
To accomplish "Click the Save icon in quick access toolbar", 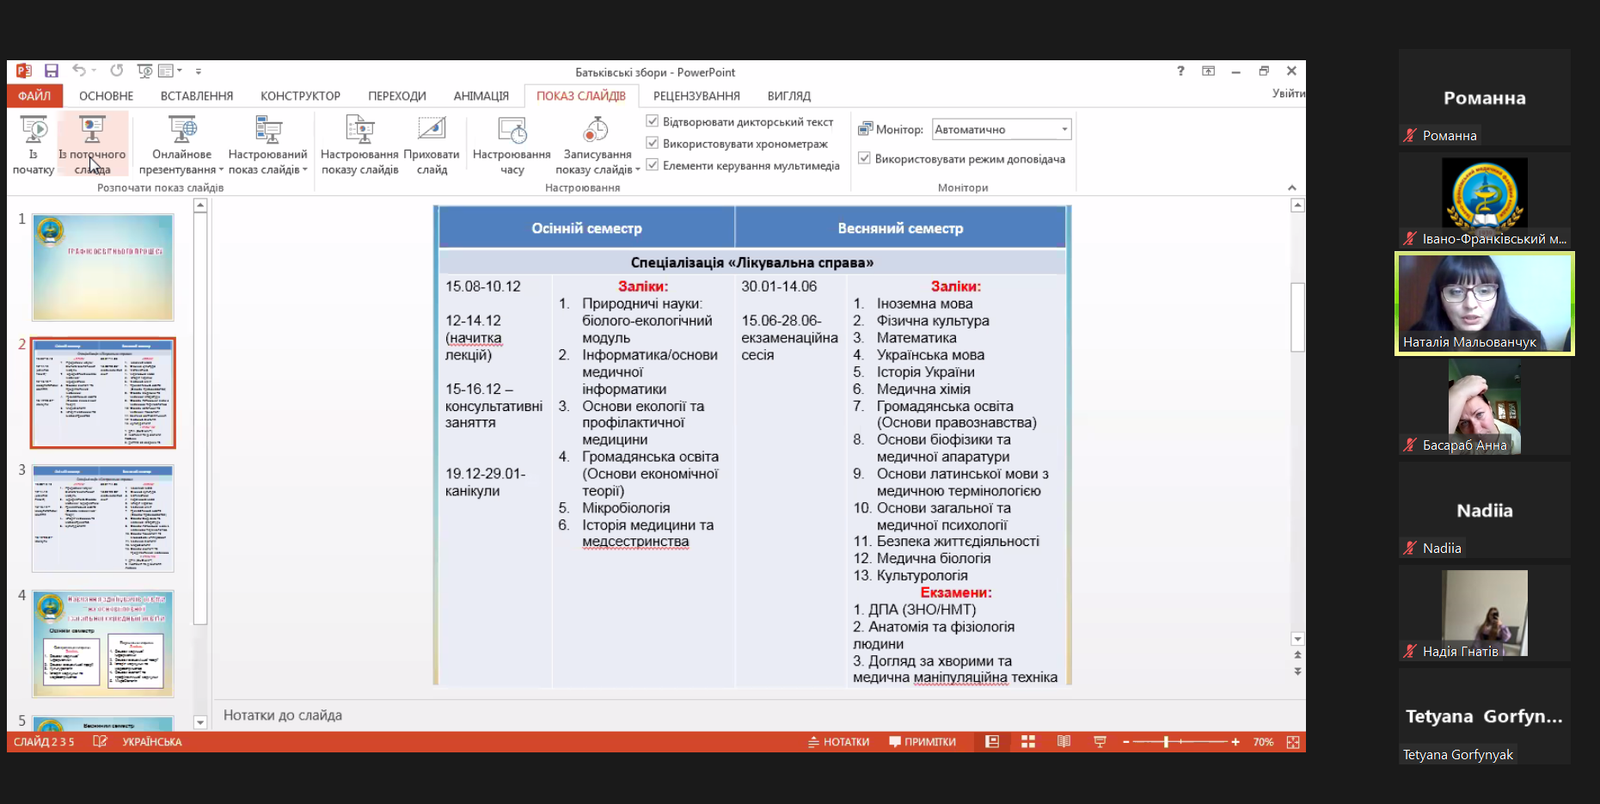I will pyautogui.click(x=51, y=71).
